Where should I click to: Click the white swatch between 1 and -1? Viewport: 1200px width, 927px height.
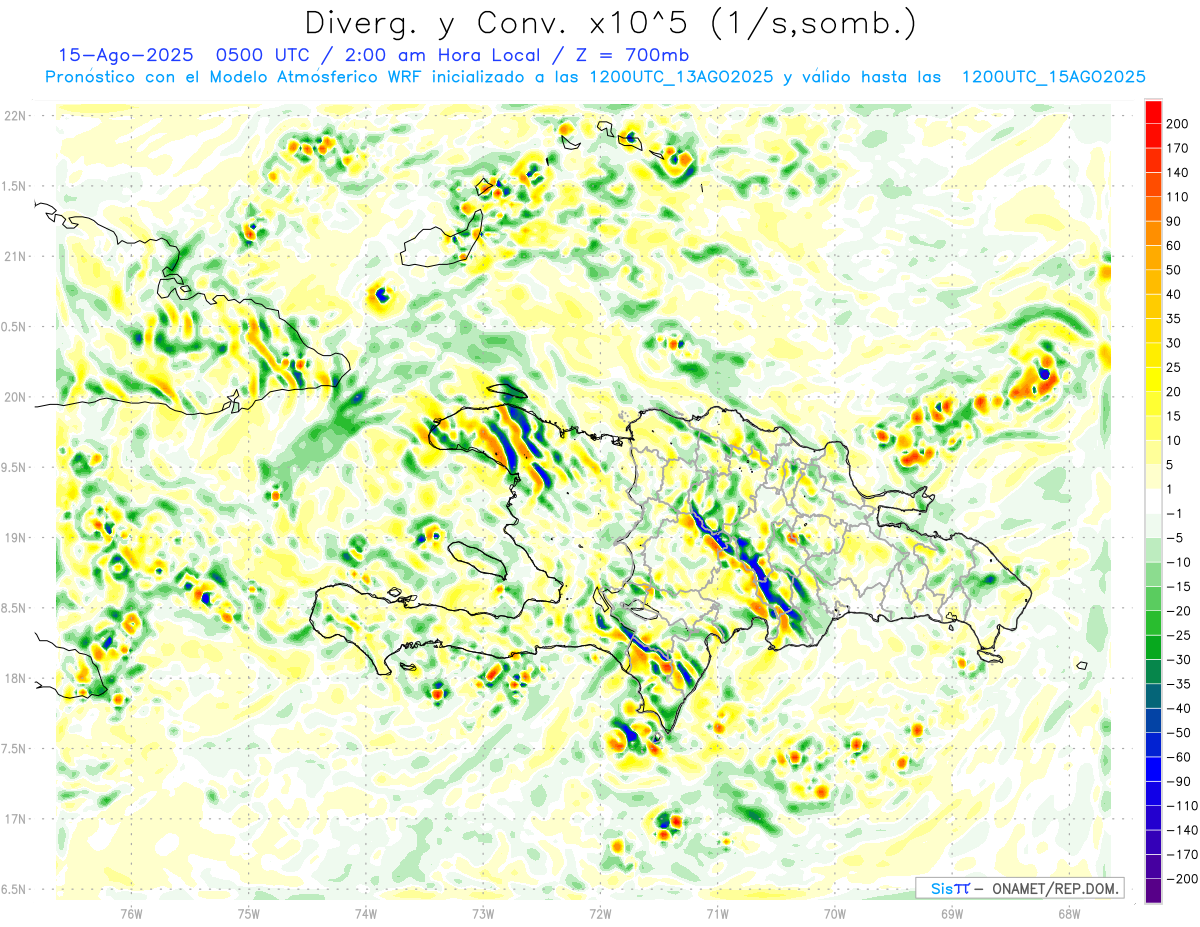(x=1153, y=501)
